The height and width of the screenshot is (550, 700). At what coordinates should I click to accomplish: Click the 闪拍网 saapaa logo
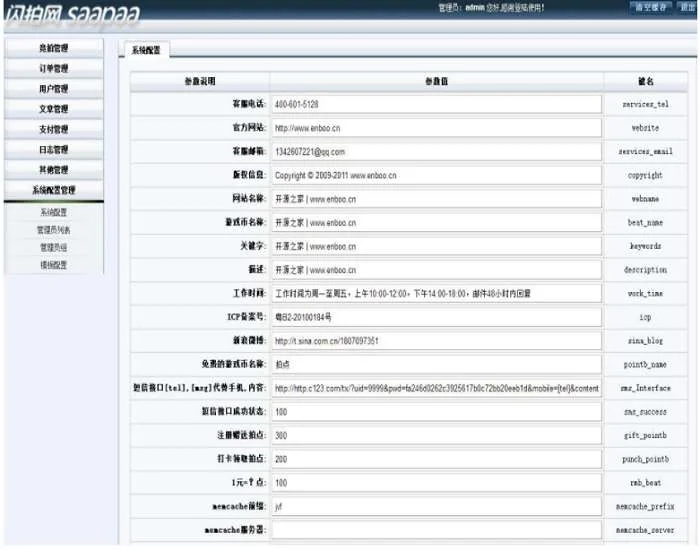pos(70,14)
